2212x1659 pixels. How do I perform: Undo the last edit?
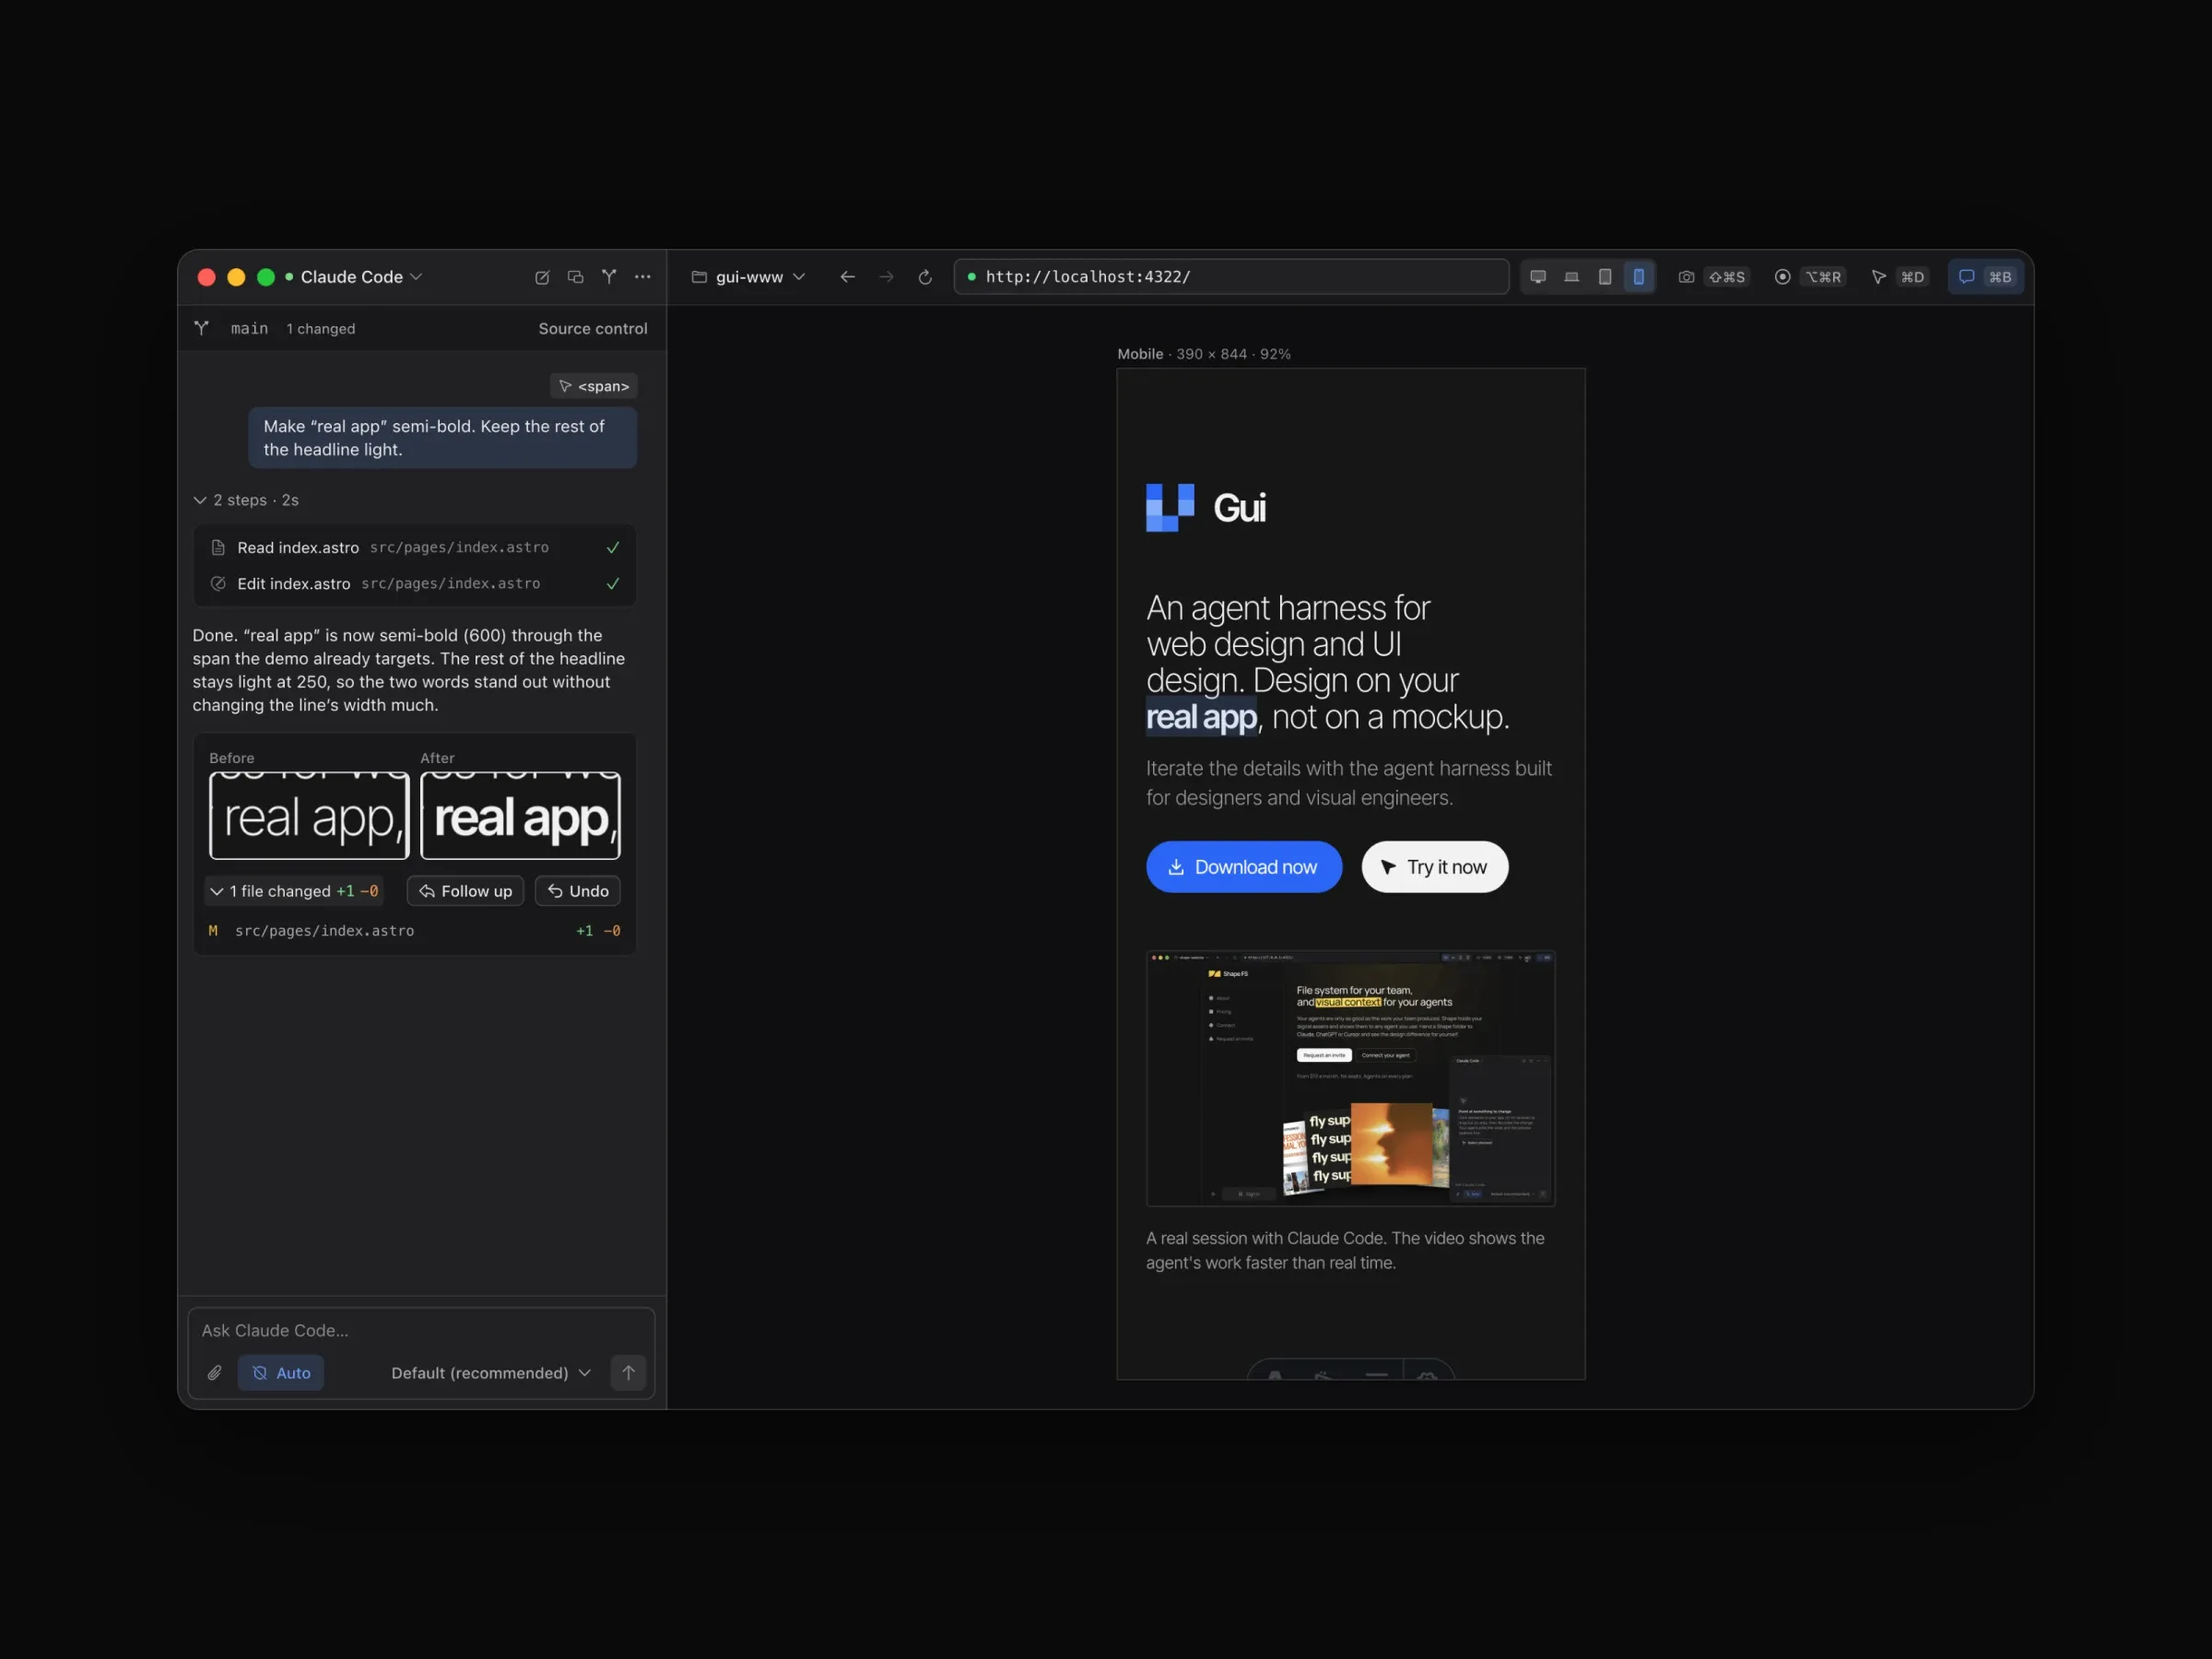578,891
